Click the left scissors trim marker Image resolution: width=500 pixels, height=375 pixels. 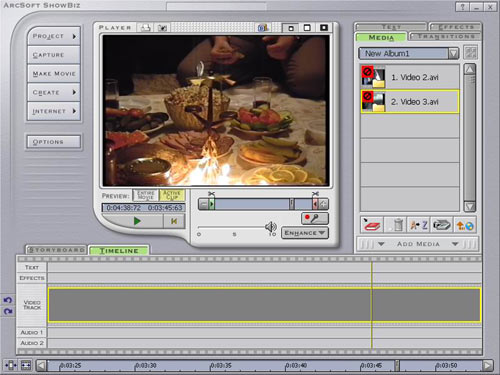(211, 194)
